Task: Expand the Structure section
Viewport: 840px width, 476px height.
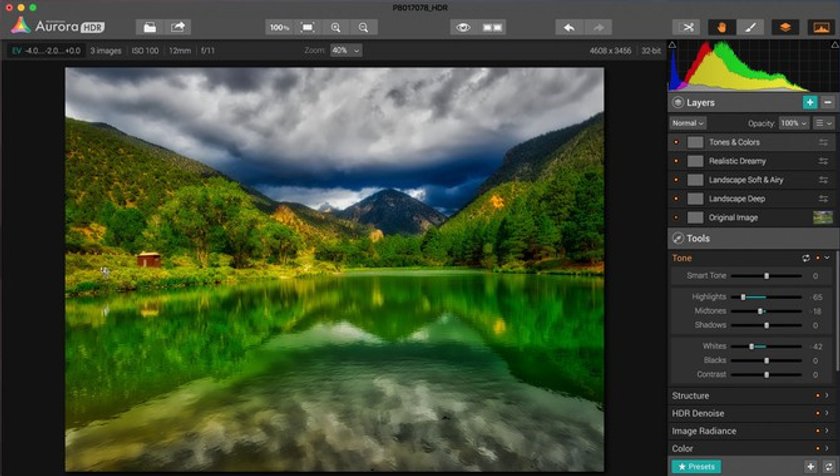Action: pyautogui.click(x=752, y=396)
